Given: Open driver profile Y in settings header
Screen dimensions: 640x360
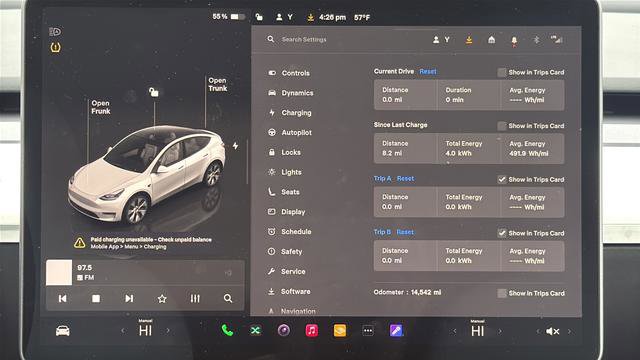Looking at the screenshot, I should pyautogui.click(x=441, y=40).
